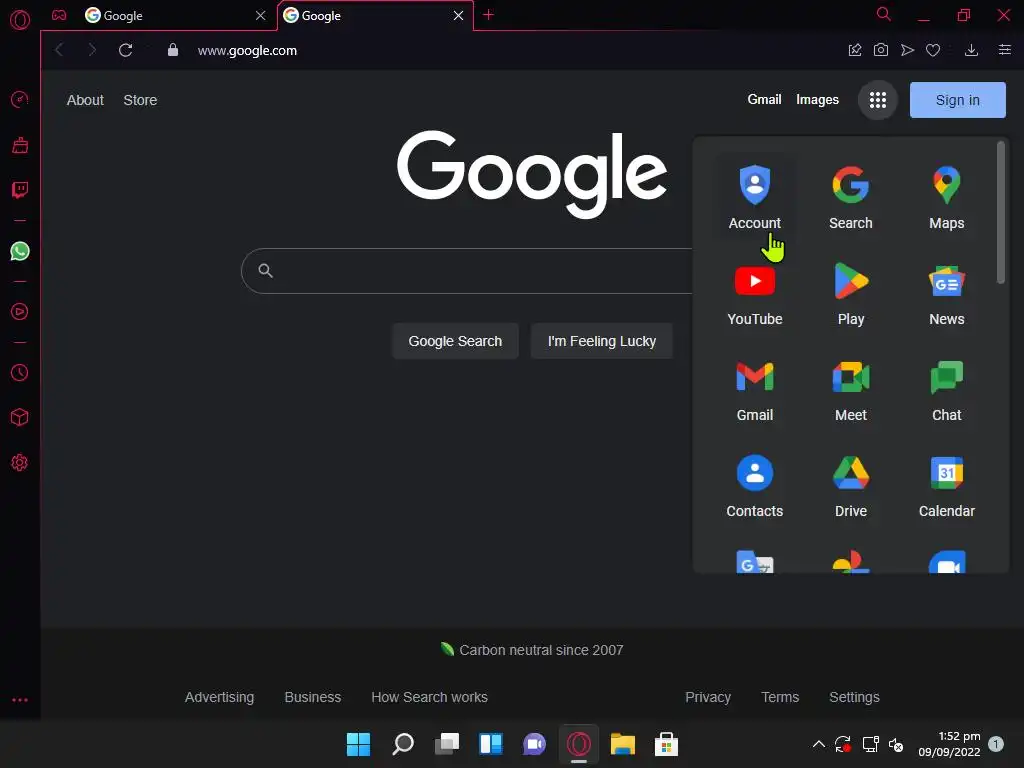This screenshot has width=1024, height=768.
Task: Open GX Control speedometer sidebar icon
Action: point(20,99)
